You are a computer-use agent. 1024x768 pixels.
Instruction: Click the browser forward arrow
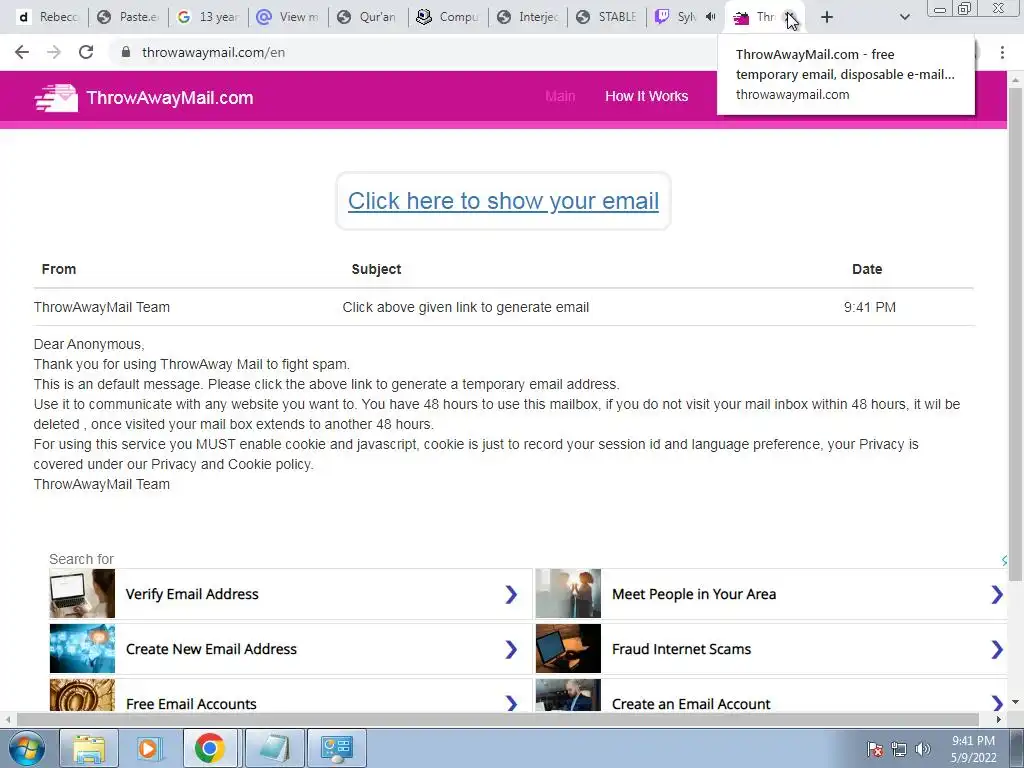54,52
